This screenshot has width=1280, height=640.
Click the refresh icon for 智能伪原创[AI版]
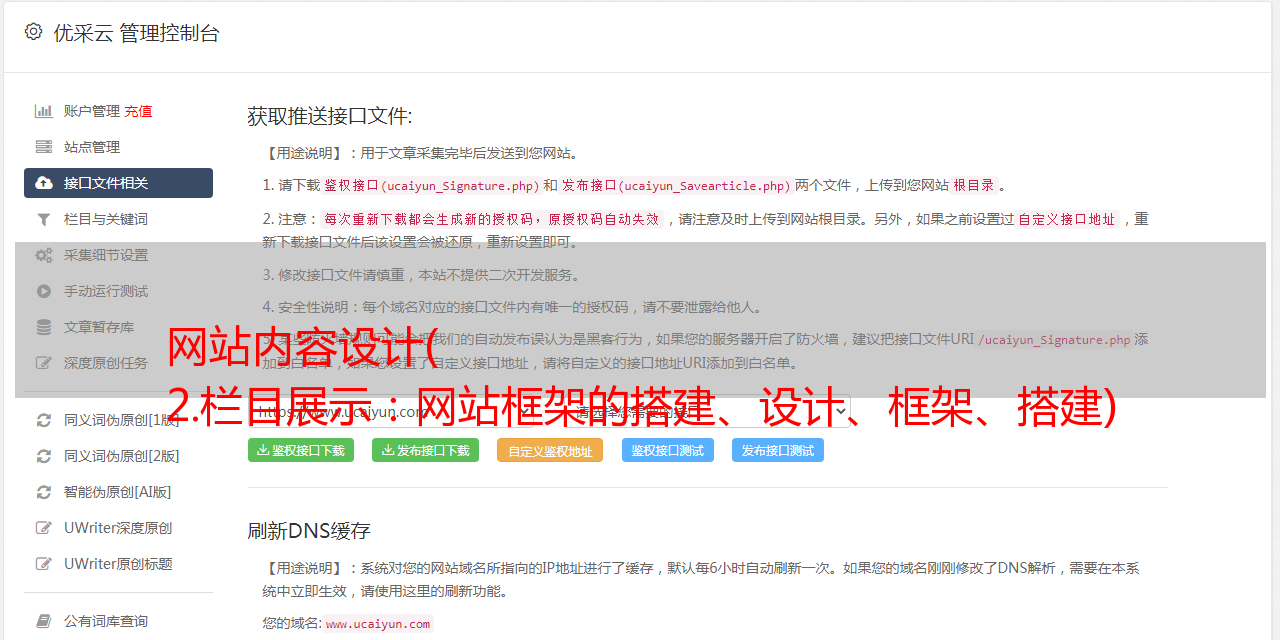[x=44, y=492]
